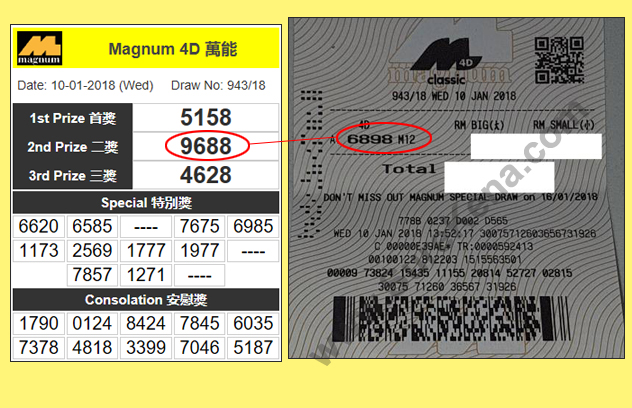This screenshot has height=408, width=632.
Task: Click consolation number 7378
Action: (x=39, y=348)
